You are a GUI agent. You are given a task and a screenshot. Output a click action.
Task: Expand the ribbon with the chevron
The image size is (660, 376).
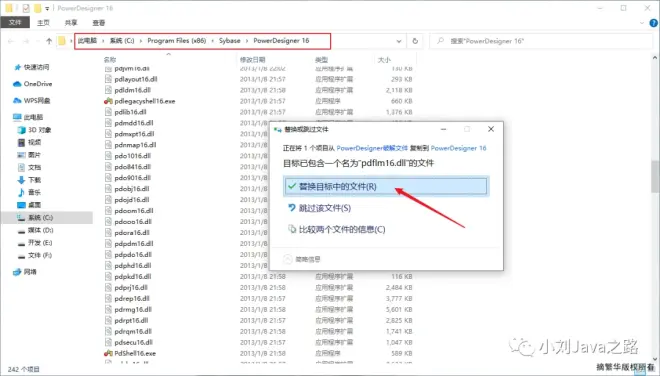(x=641, y=23)
